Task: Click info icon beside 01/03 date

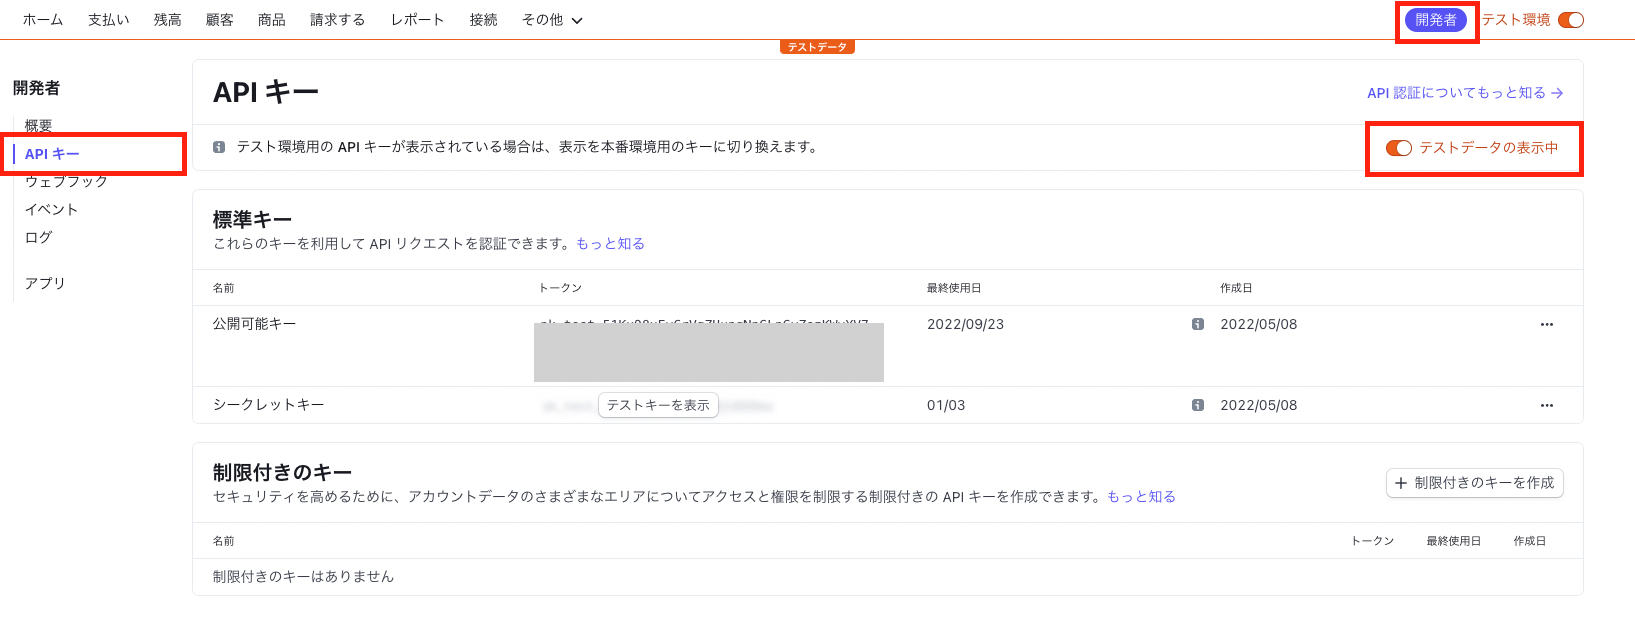Action: tap(1197, 405)
